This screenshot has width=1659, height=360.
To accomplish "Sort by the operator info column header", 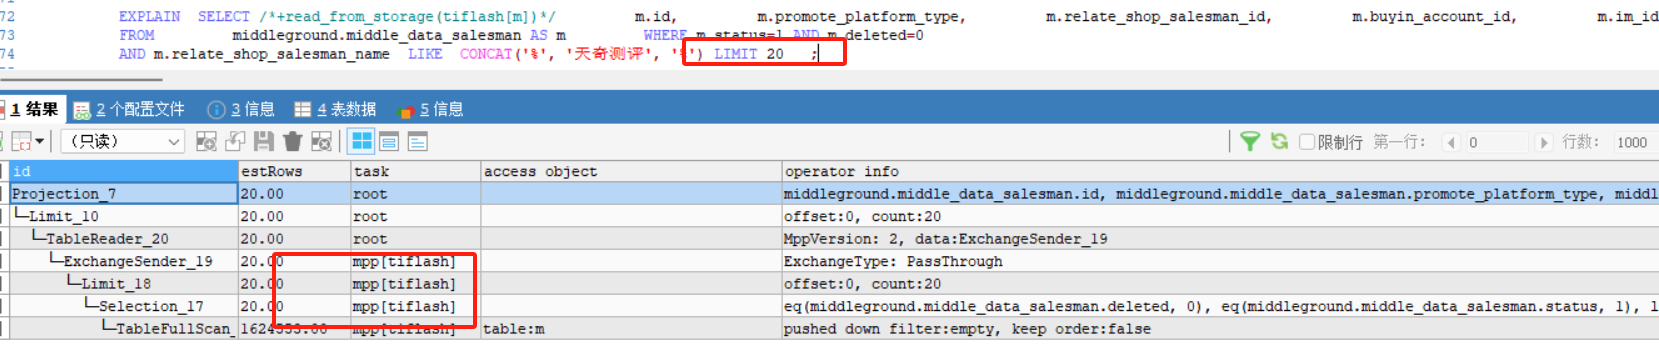I will coord(1220,171).
